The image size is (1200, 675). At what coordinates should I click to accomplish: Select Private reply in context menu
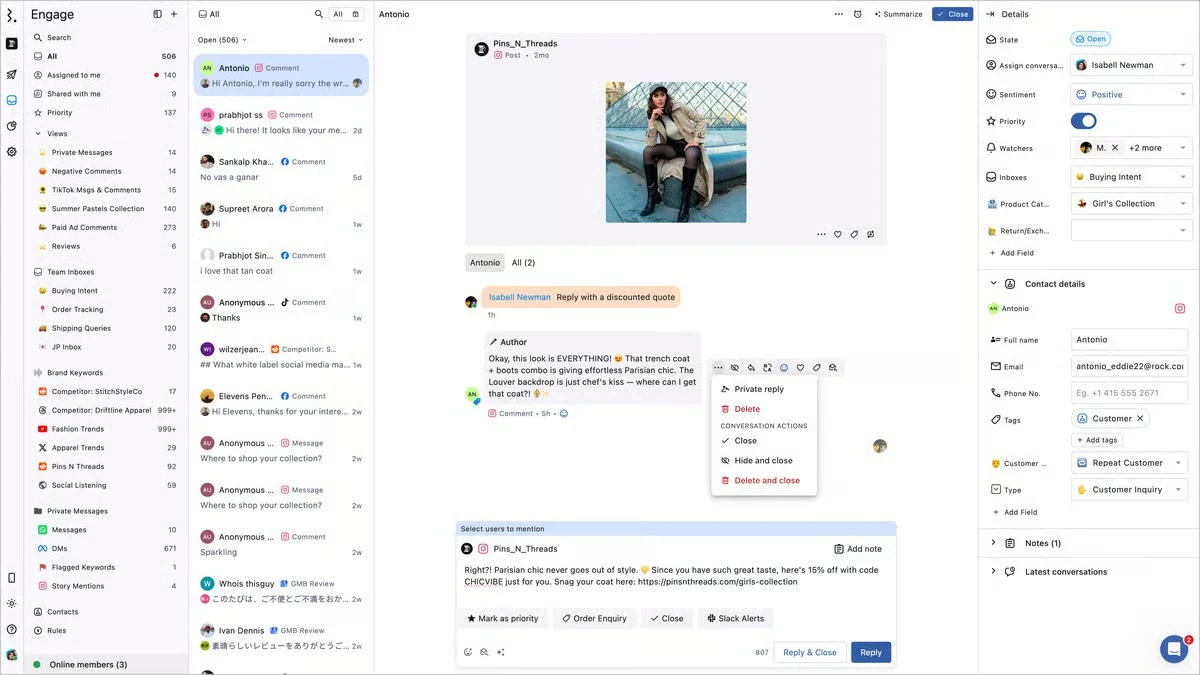(764, 389)
